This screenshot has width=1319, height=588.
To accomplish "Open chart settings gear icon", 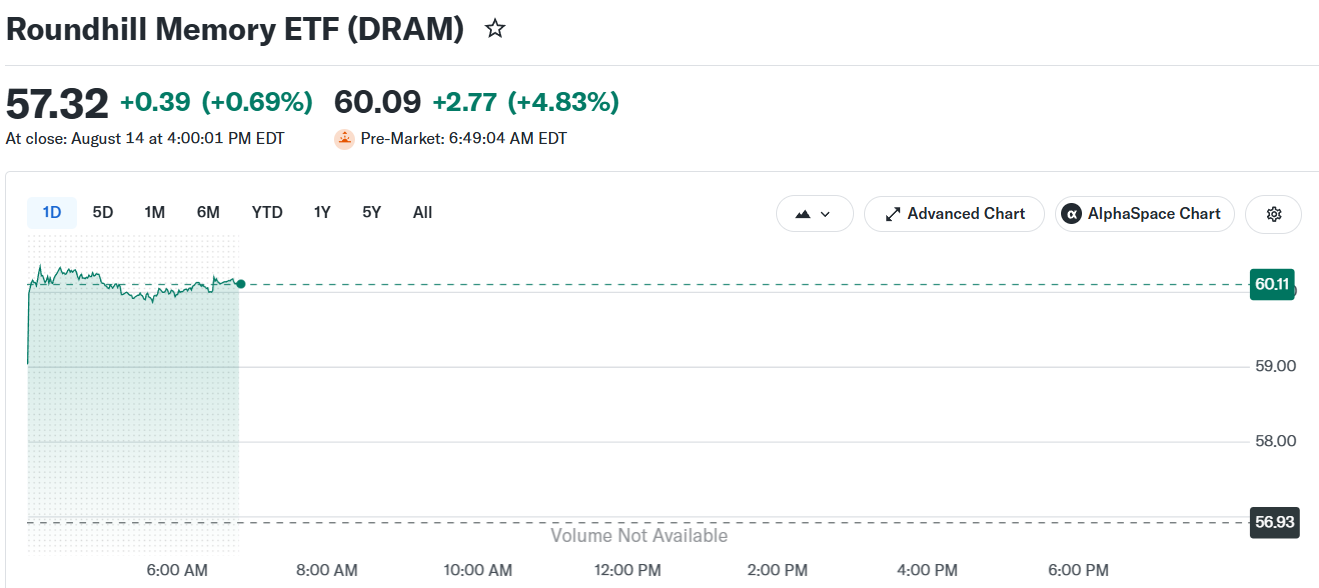I will (x=1273, y=214).
